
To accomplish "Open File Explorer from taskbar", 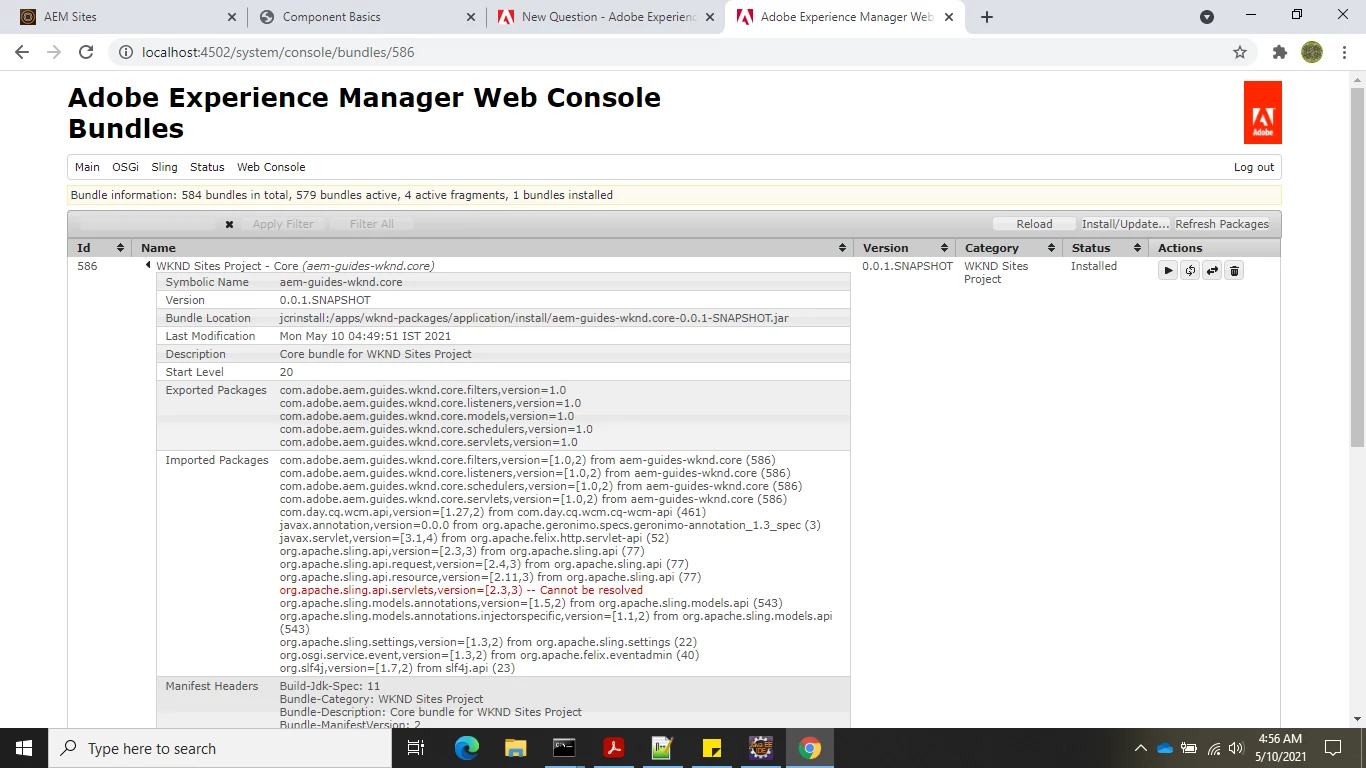I will point(515,748).
